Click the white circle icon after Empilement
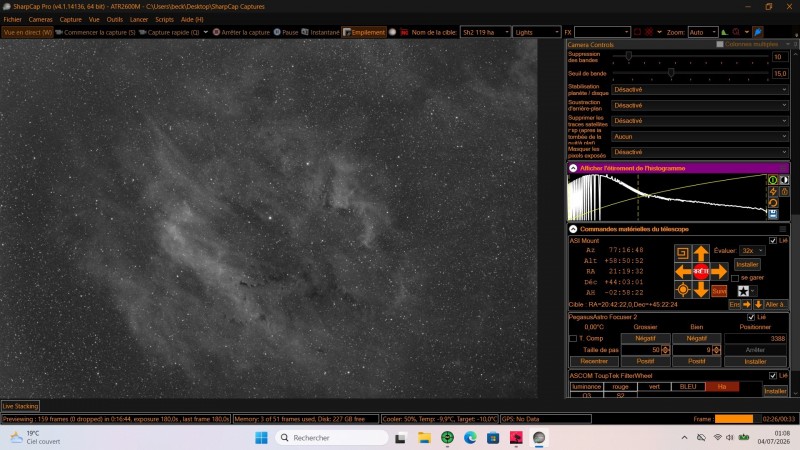Image resolution: width=800 pixels, height=450 pixels. [392, 32]
